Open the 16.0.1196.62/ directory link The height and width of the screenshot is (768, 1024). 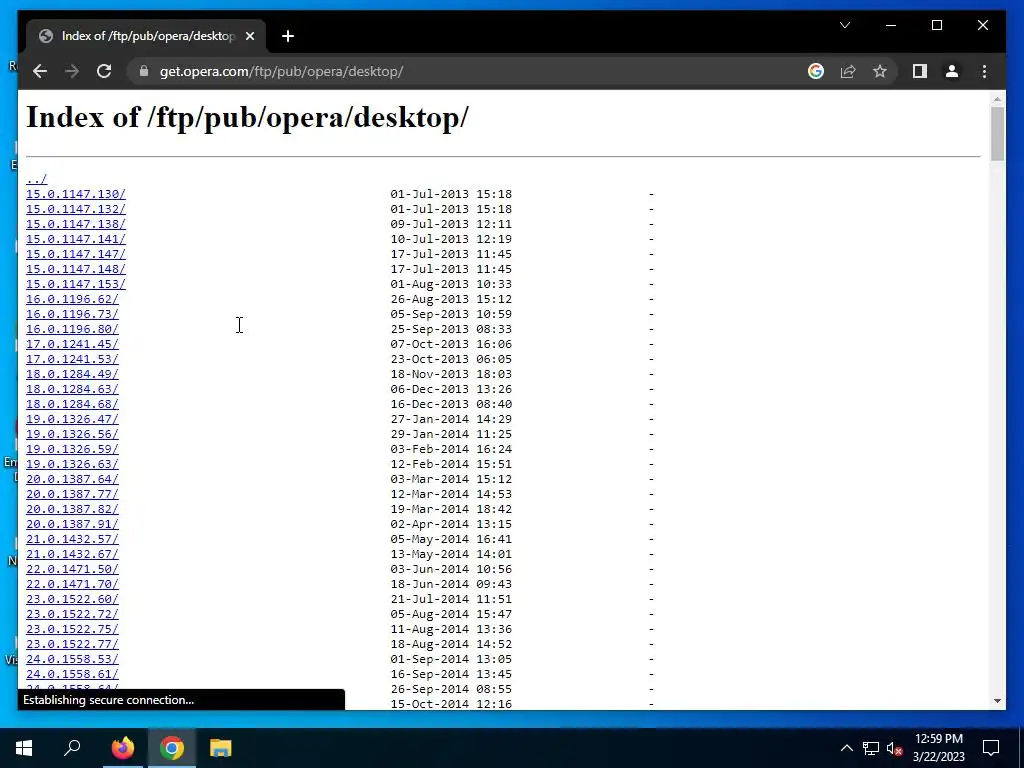72,299
